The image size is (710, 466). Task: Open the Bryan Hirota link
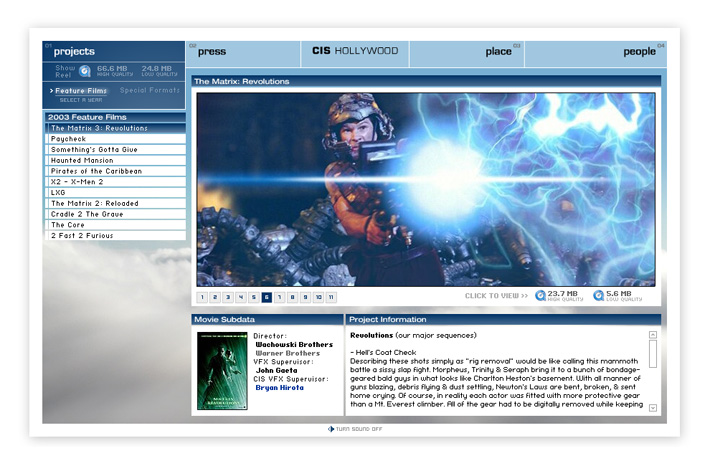pyautogui.click(x=279, y=388)
